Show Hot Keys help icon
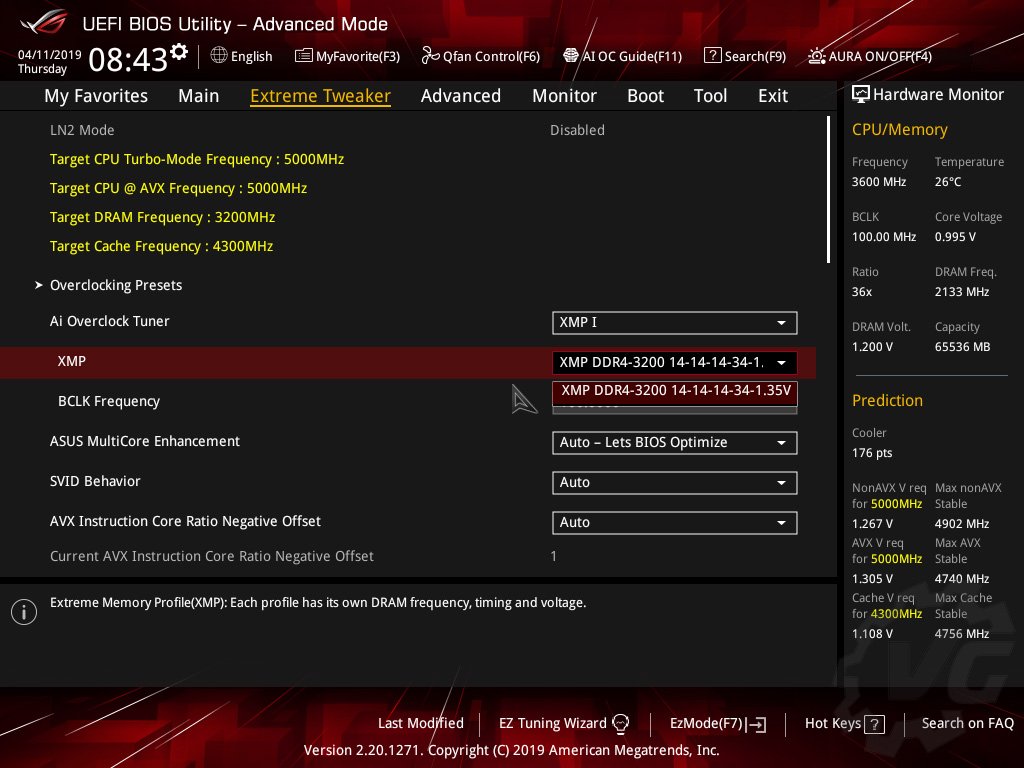Screen dimensions: 1024x768 874,724
